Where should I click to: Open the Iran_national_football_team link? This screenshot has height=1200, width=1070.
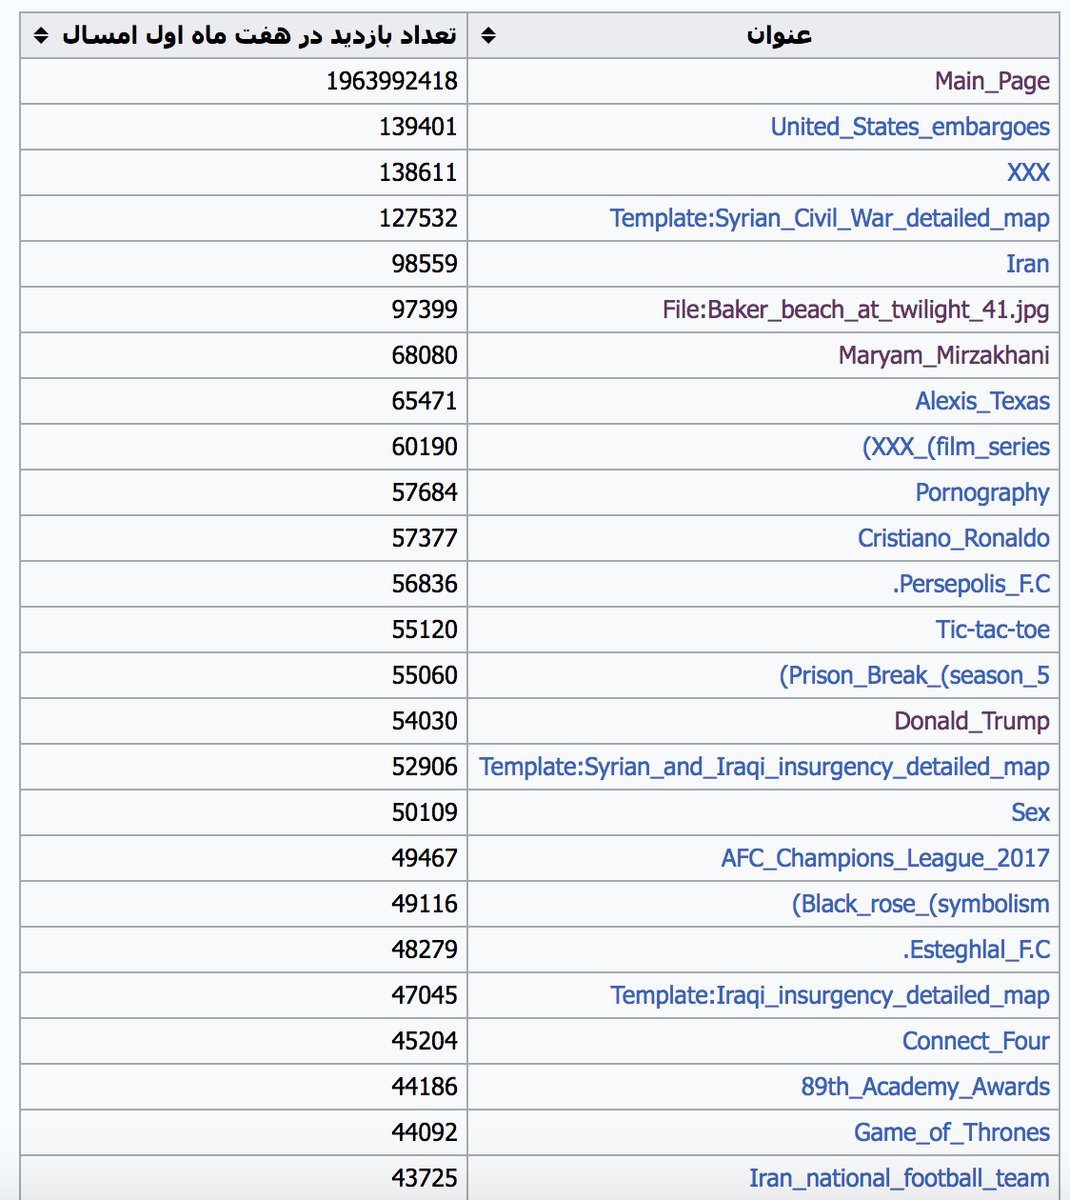click(900, 1178)
